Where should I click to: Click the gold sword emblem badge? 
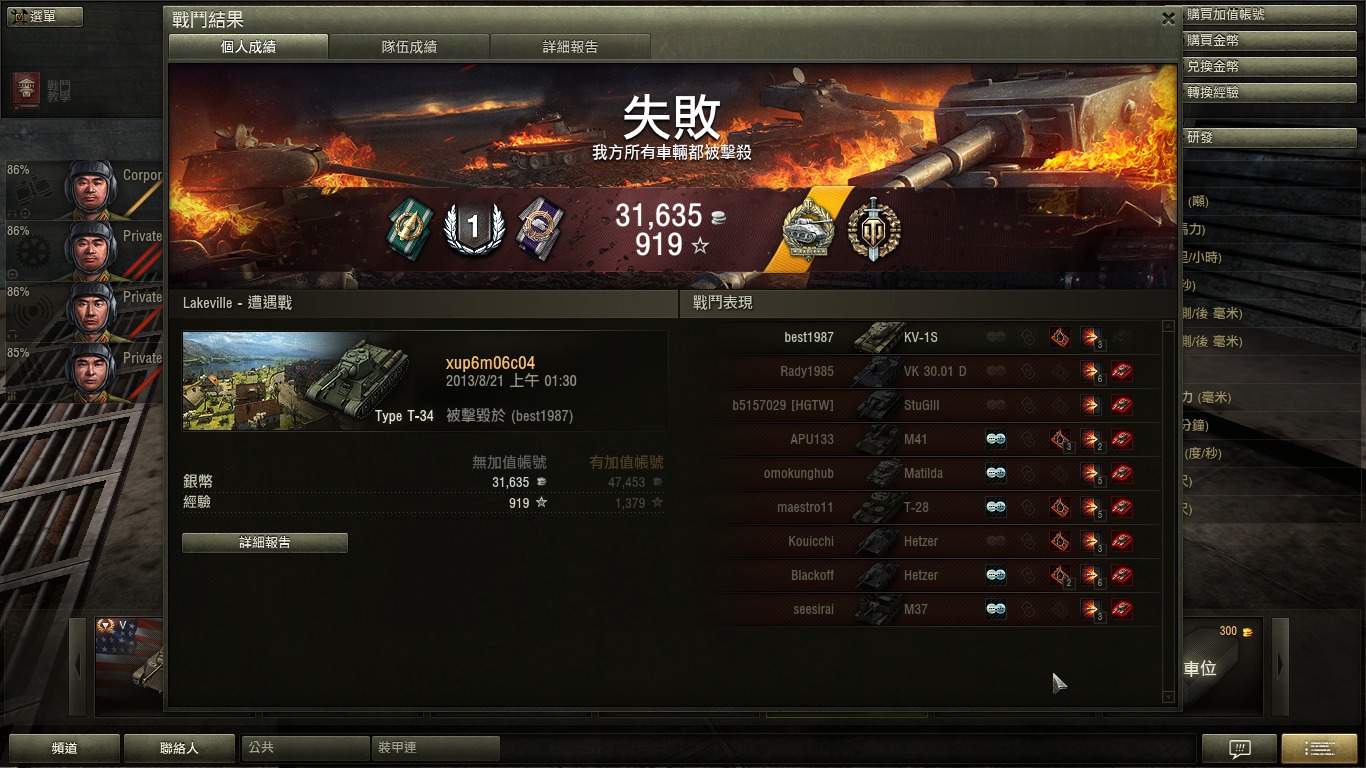[874, 231]
